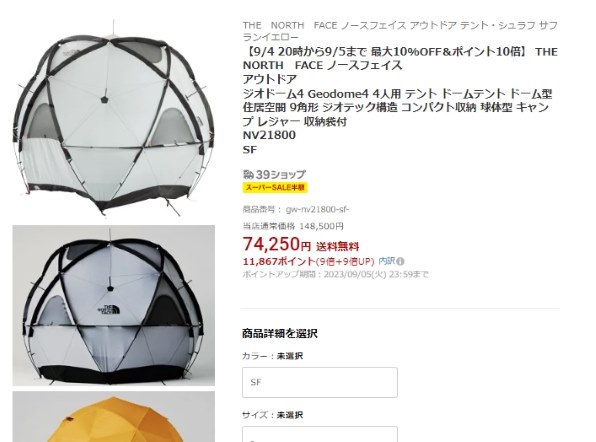Image resolution: width=596 pixels, height=442 pixels.
Task: Click the red 74,250円 price
Action: click(x=277, y=244)
